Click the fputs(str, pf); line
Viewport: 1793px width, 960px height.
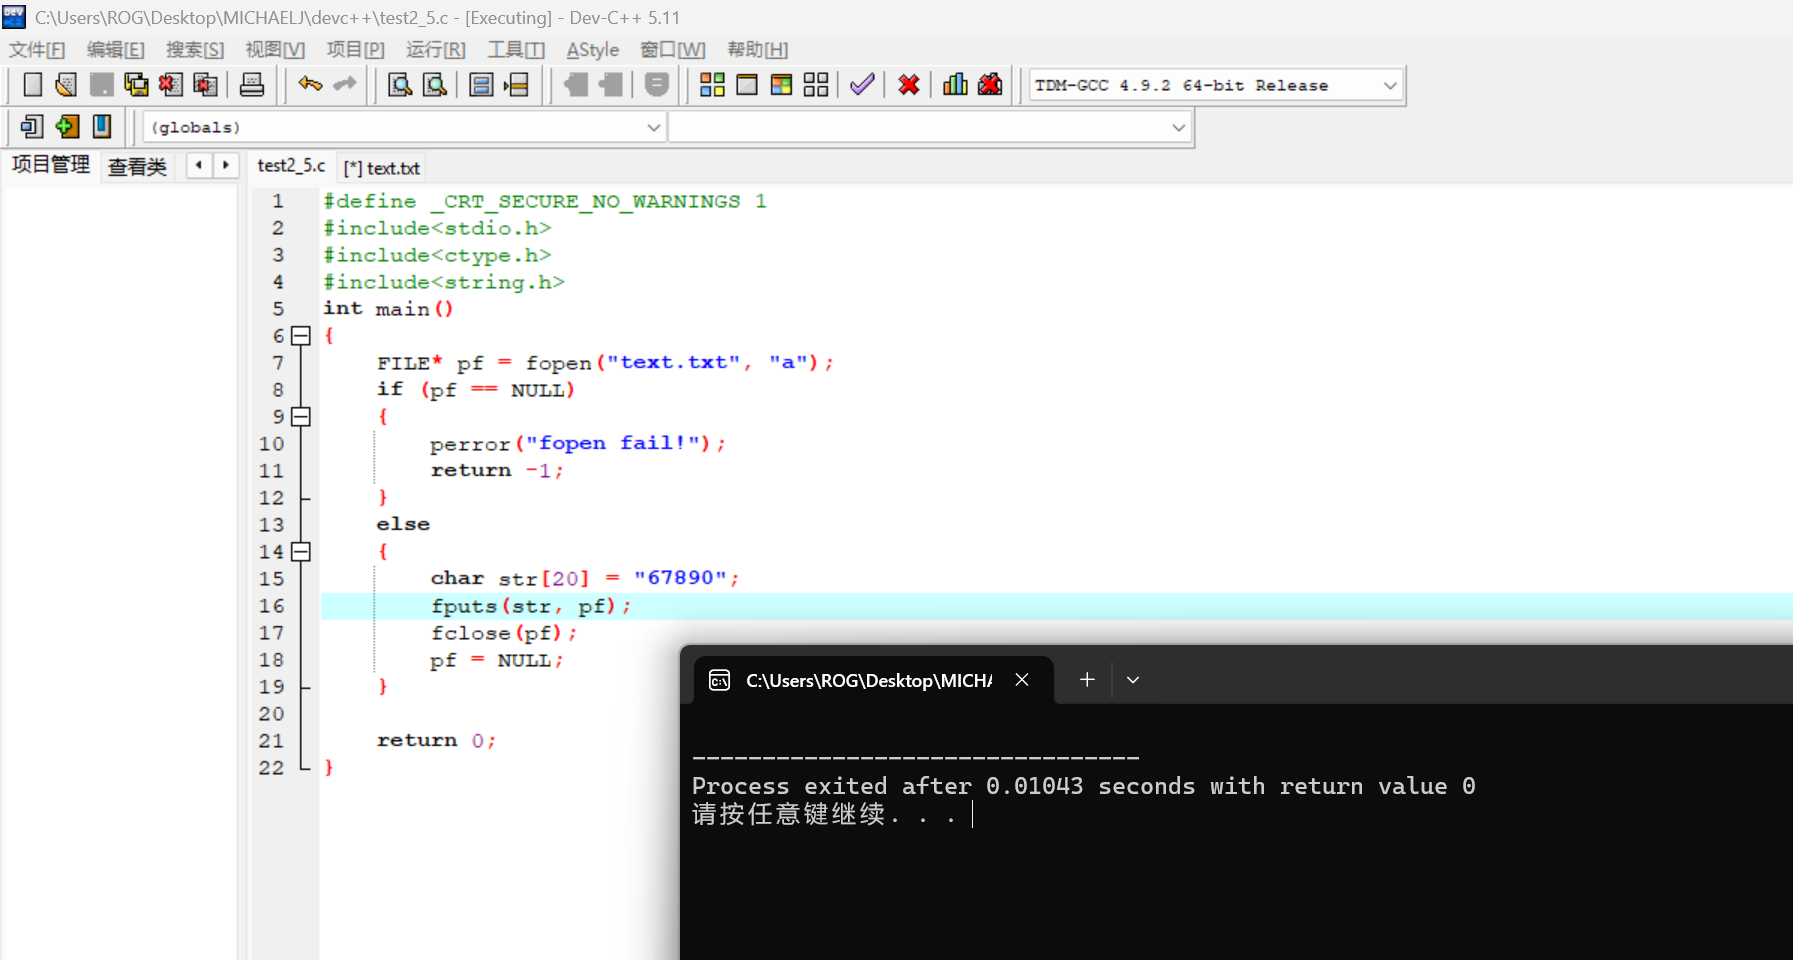tap(531, 606)
